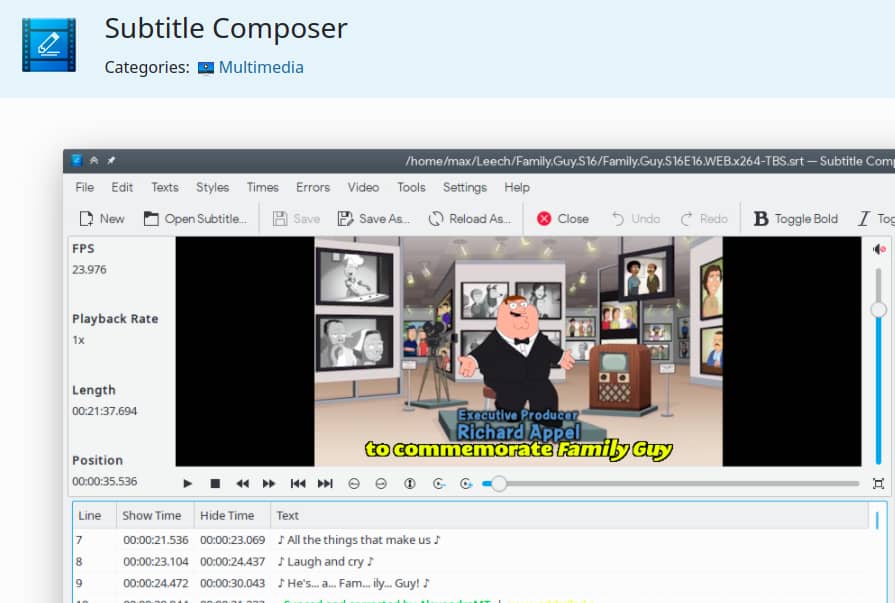Click show time 00:00:21.536
Screen dimensions: 895x603
[155, 540]
